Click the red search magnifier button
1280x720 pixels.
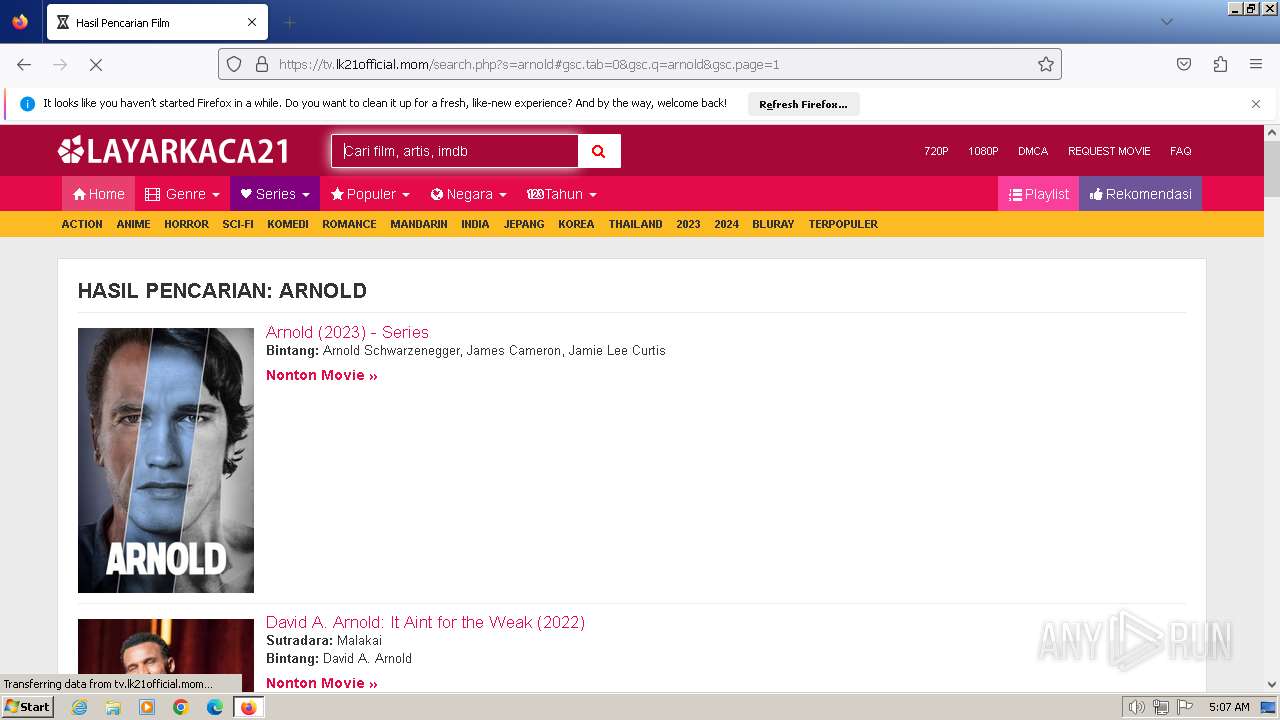tap(599, 151)
